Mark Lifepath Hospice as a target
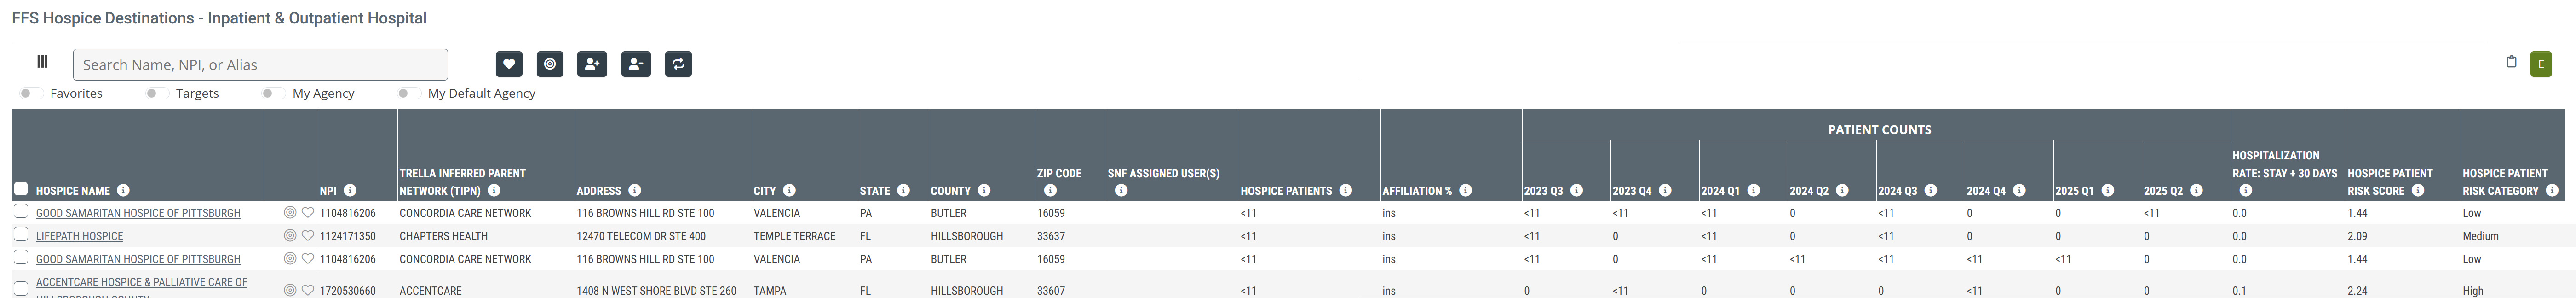The image size is (2576, 298). coord(290,236)
